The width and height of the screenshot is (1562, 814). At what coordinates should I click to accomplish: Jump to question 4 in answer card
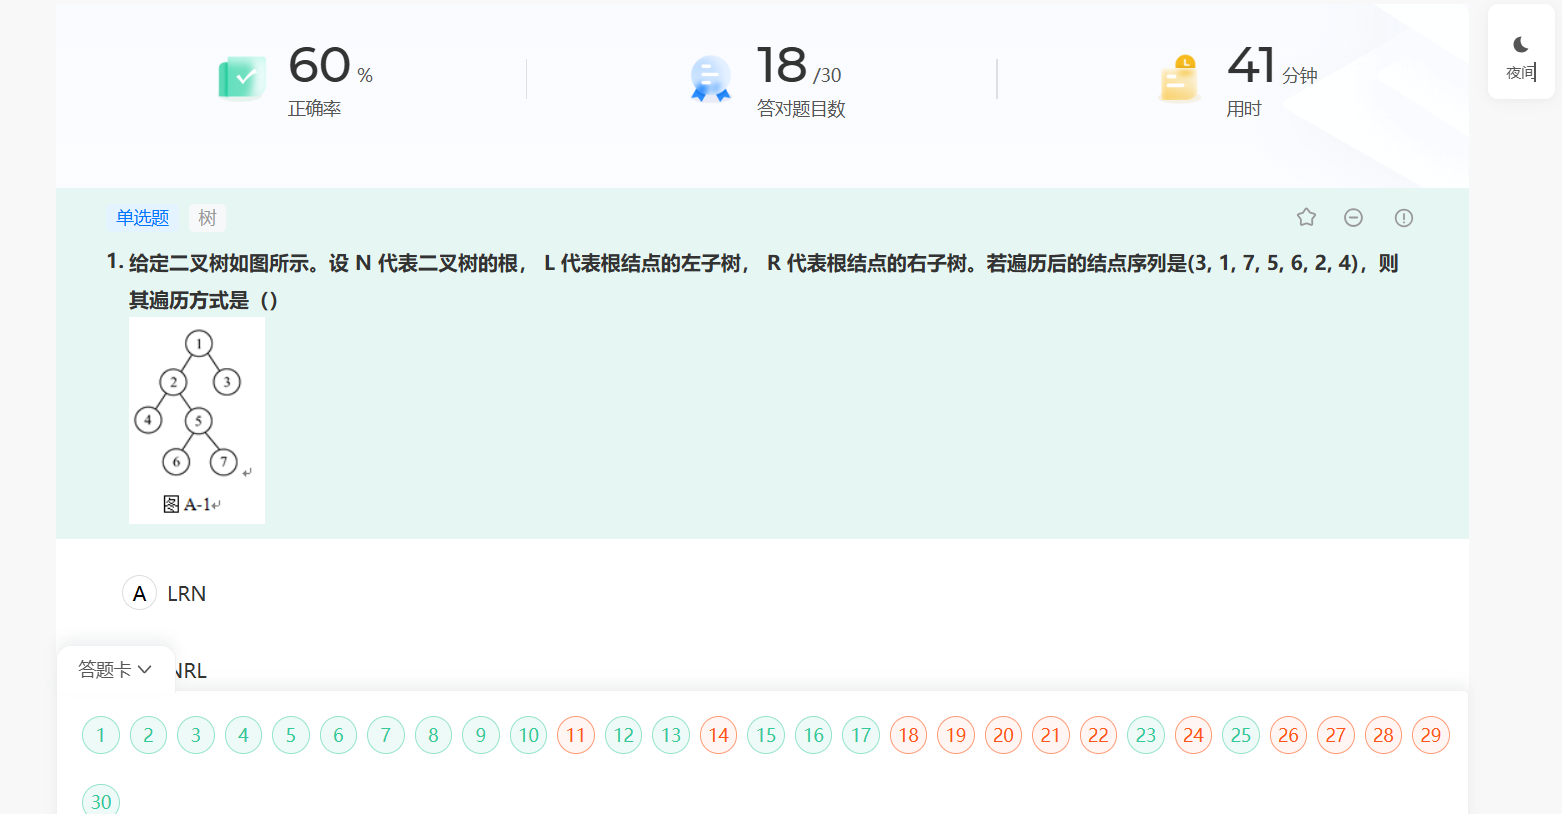pos(243,735)
